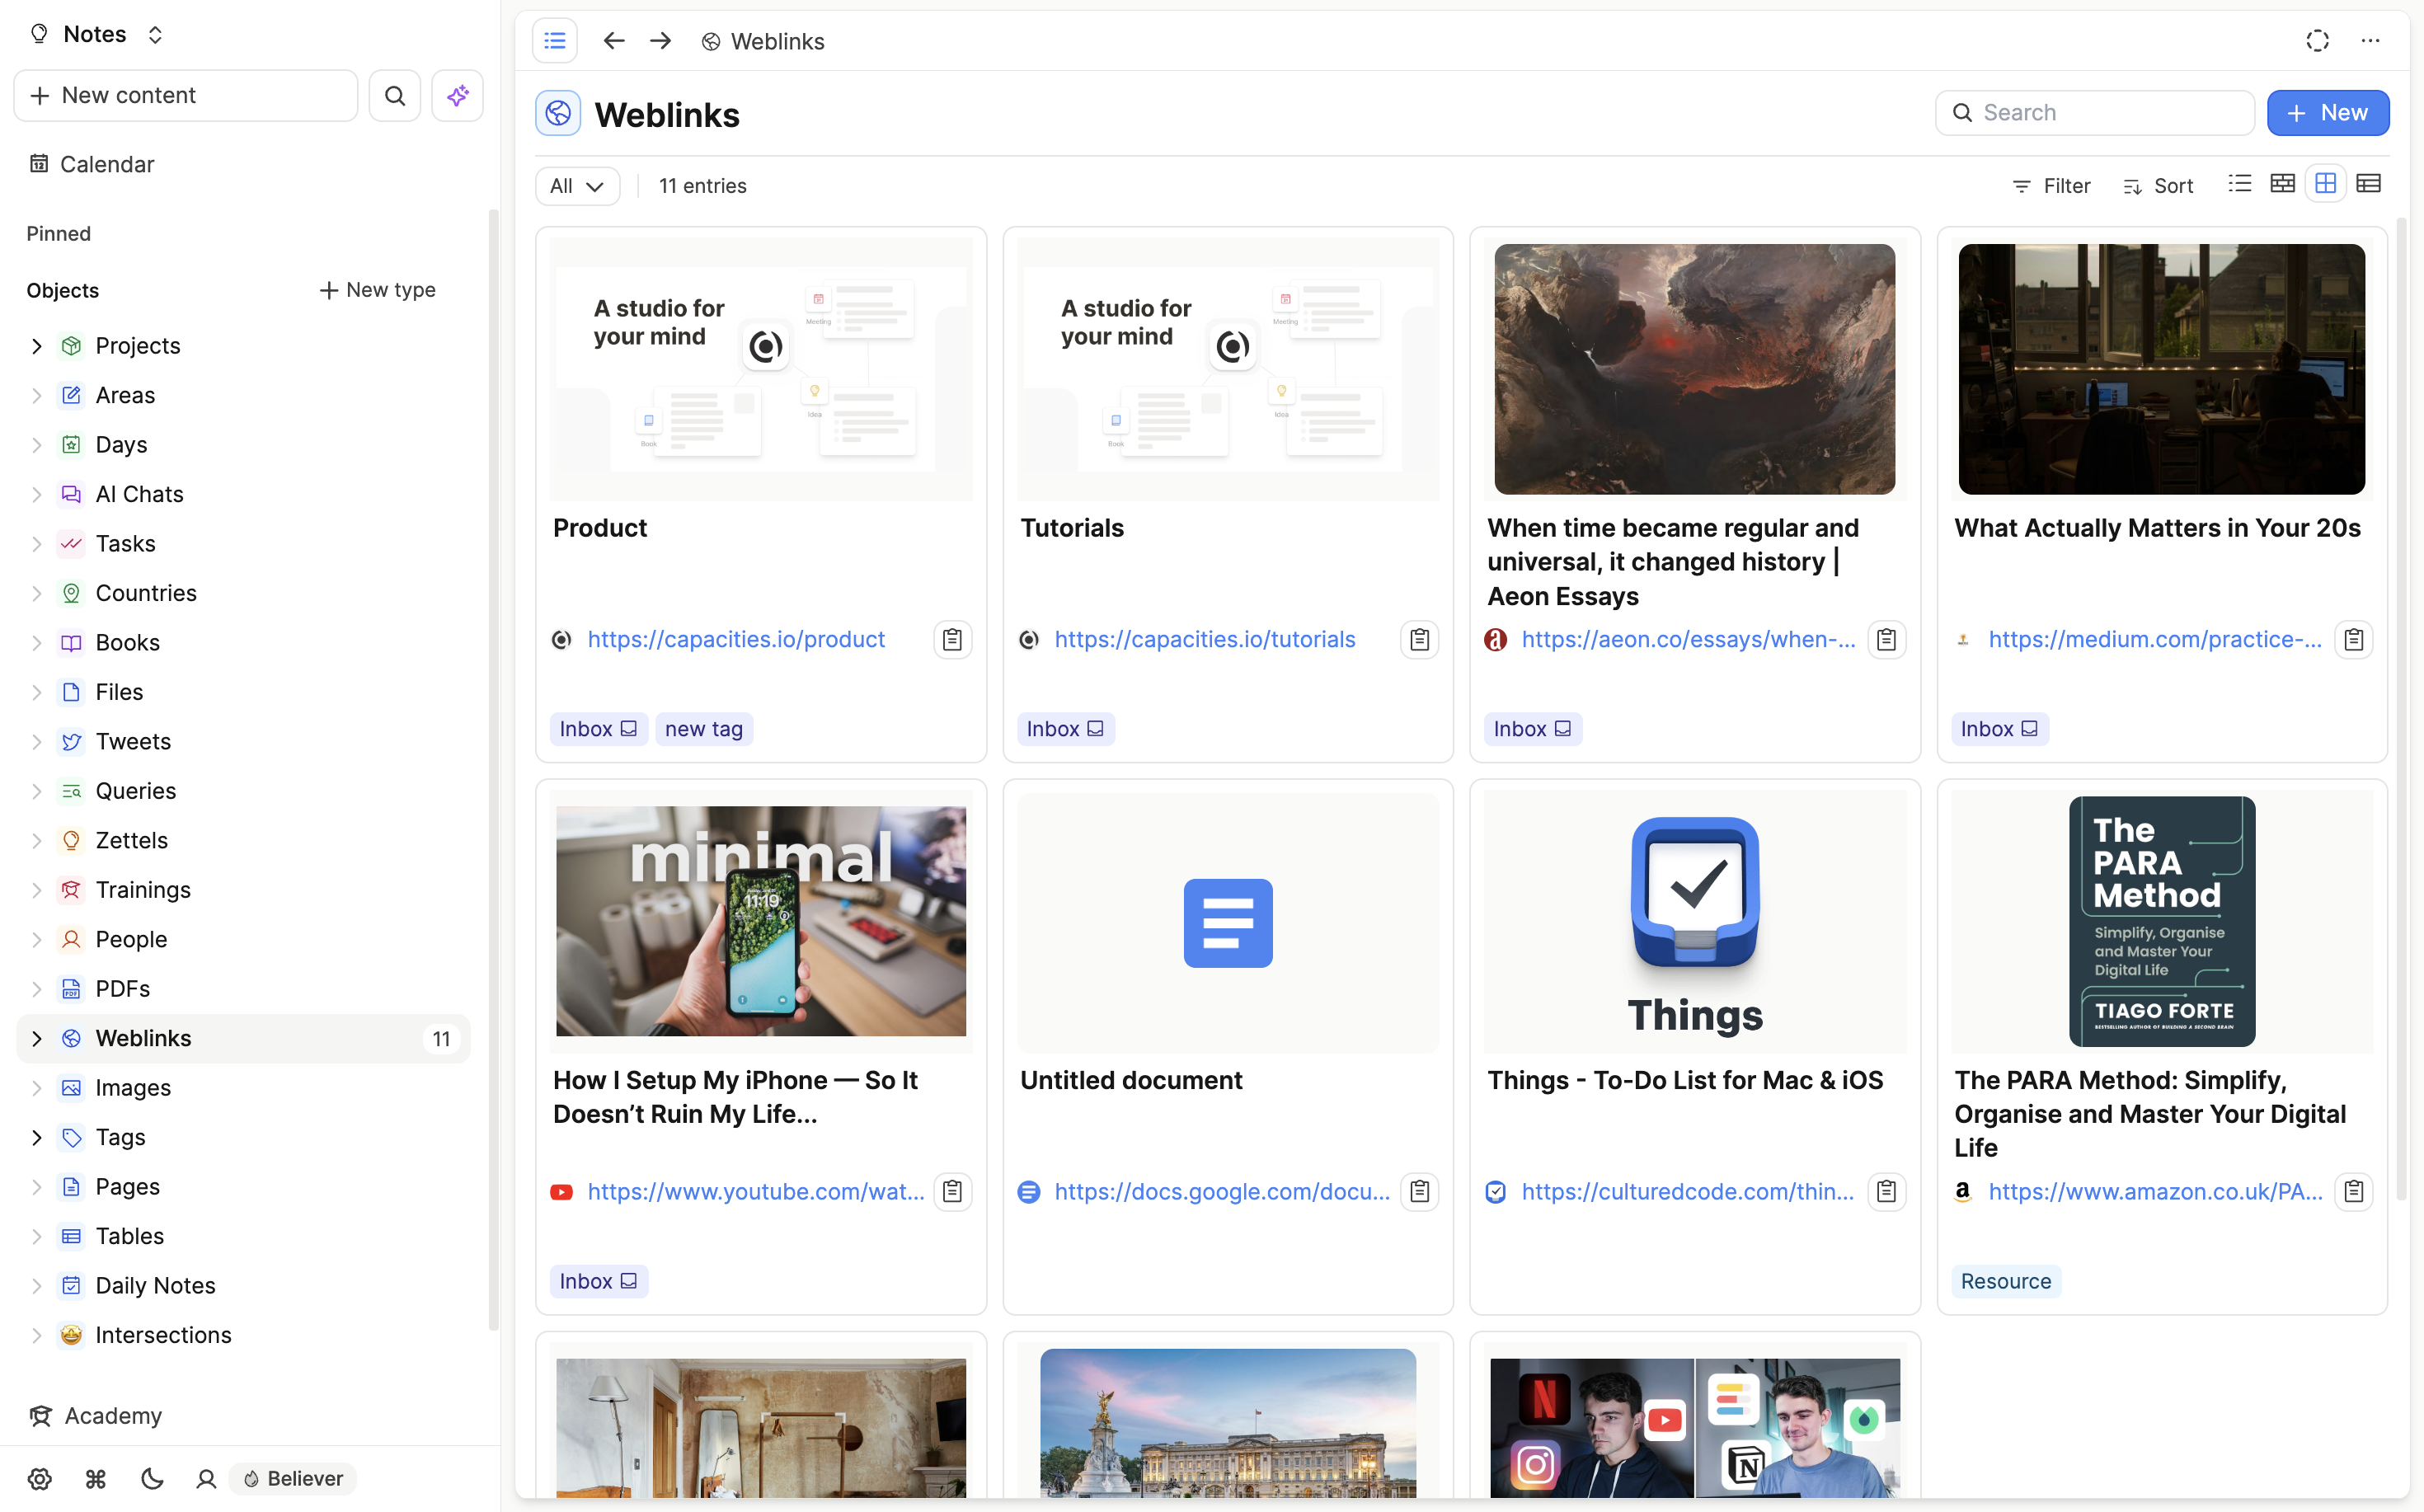
Task: Toggle dark mode moon icon
Action: (x=152, y=1478)
